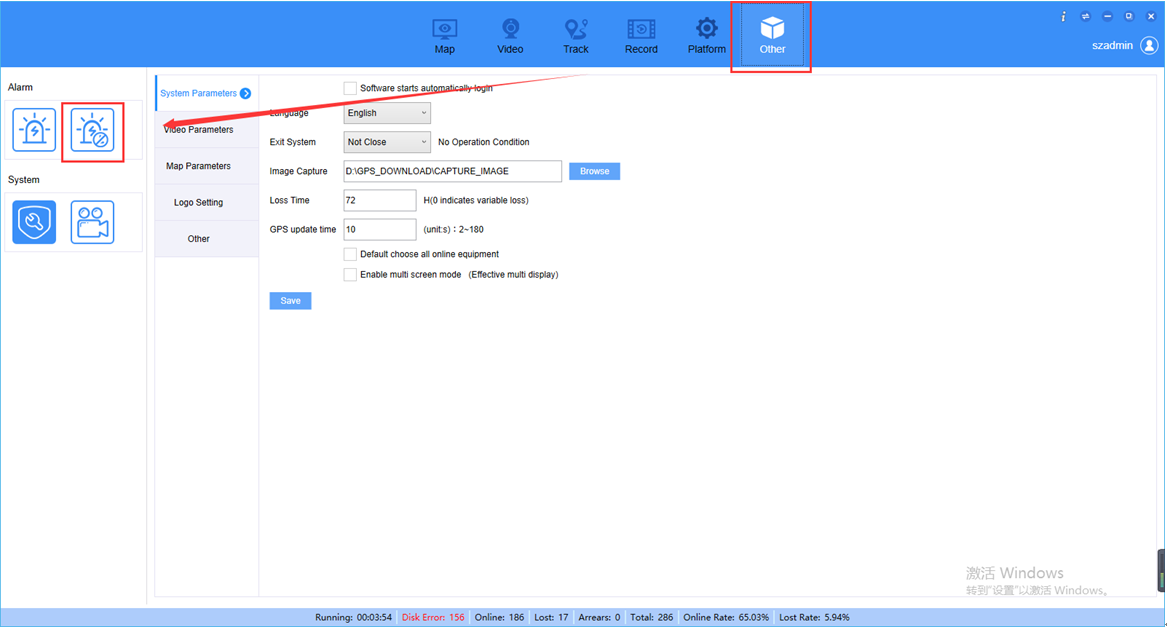The height and width of the screenshot is (629, 1167).
Task: Click the Image Capture path field
Action: 453,171
